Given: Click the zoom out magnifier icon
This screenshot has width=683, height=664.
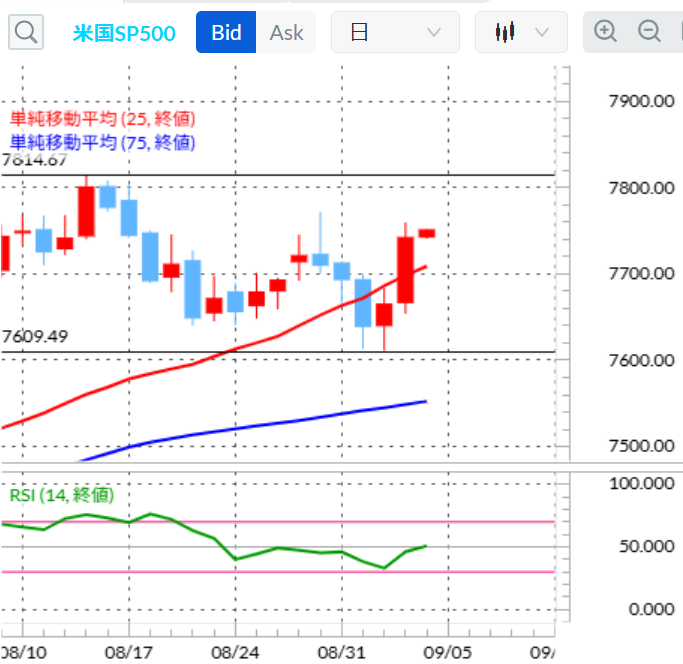Looking at the screenshot, I should pos(649,32).
